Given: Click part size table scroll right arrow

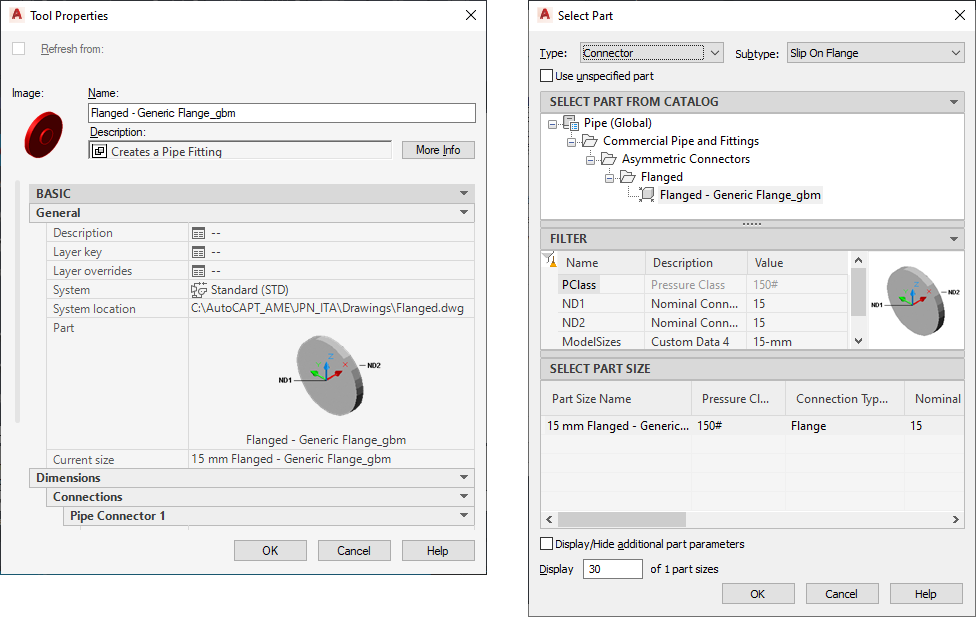Looking at the screenshot, I should click(955, 519).
